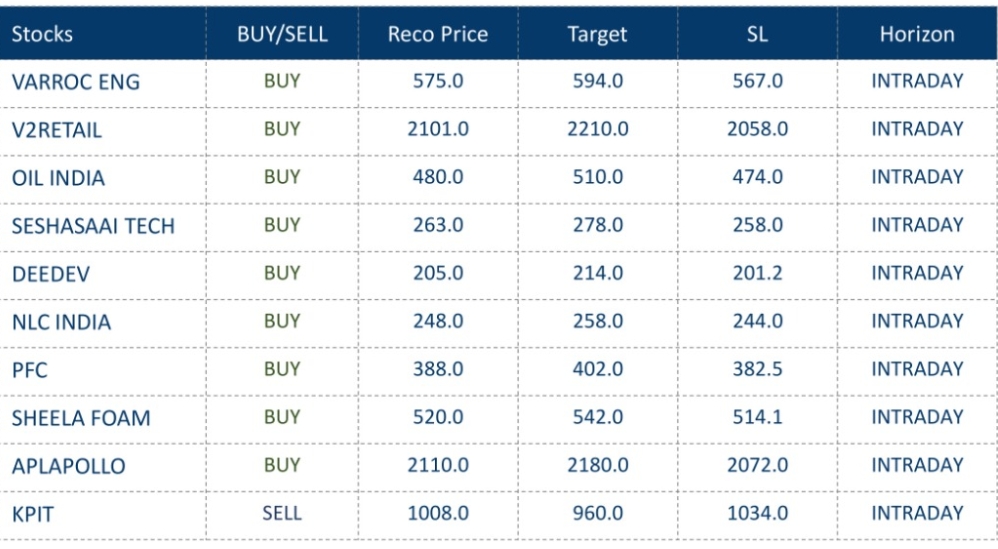Select the BUY/SELL column header
The height and width of the screenshot is (549, 998).
click(282, 34)
